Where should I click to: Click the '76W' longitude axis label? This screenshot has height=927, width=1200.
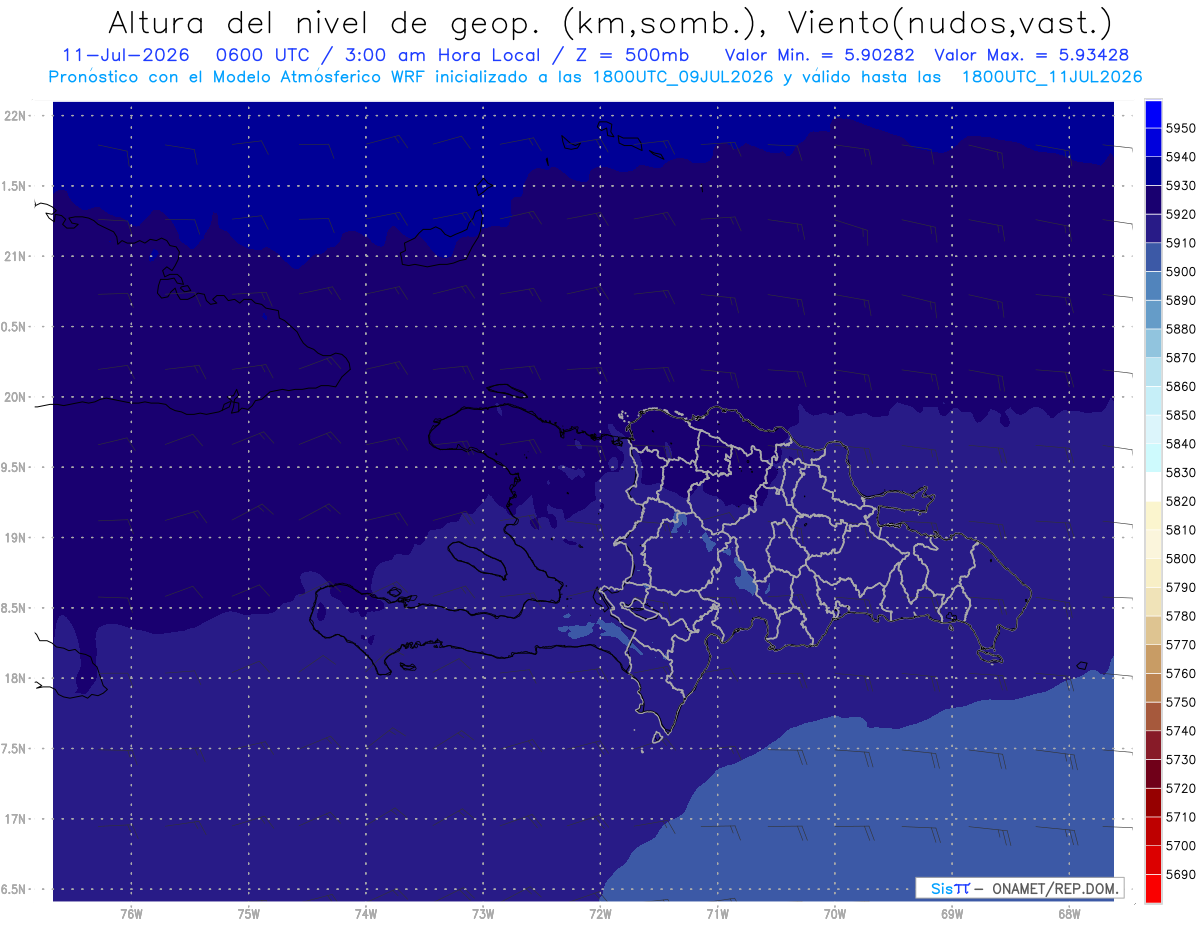[x=131, y=913]
